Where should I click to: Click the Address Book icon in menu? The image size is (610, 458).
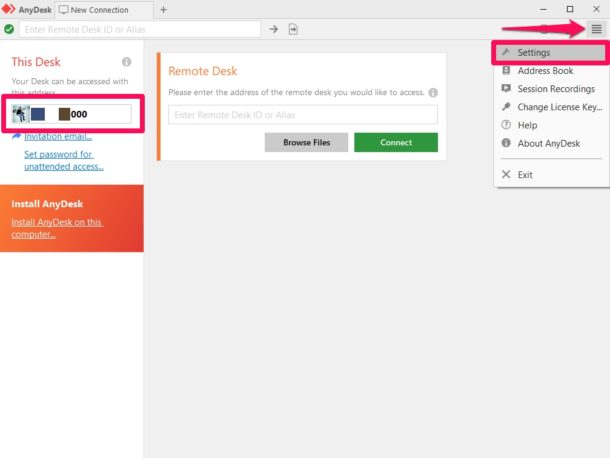506,70
